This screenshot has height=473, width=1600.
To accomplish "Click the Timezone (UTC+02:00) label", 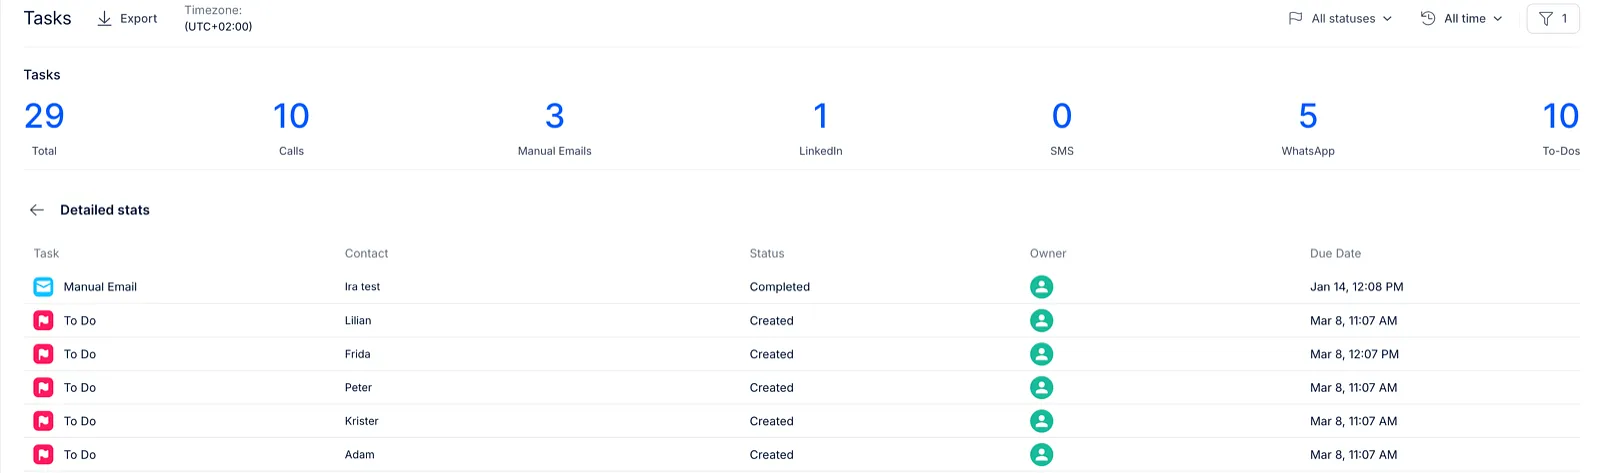I will click(x=218, y=19).
